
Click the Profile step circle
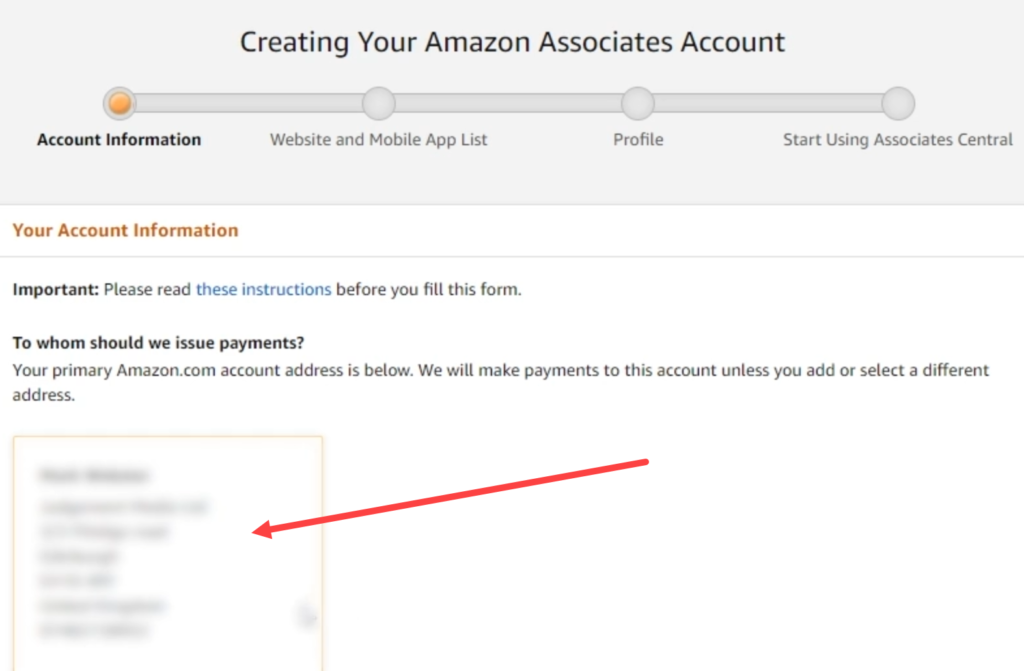coord(638,103)
